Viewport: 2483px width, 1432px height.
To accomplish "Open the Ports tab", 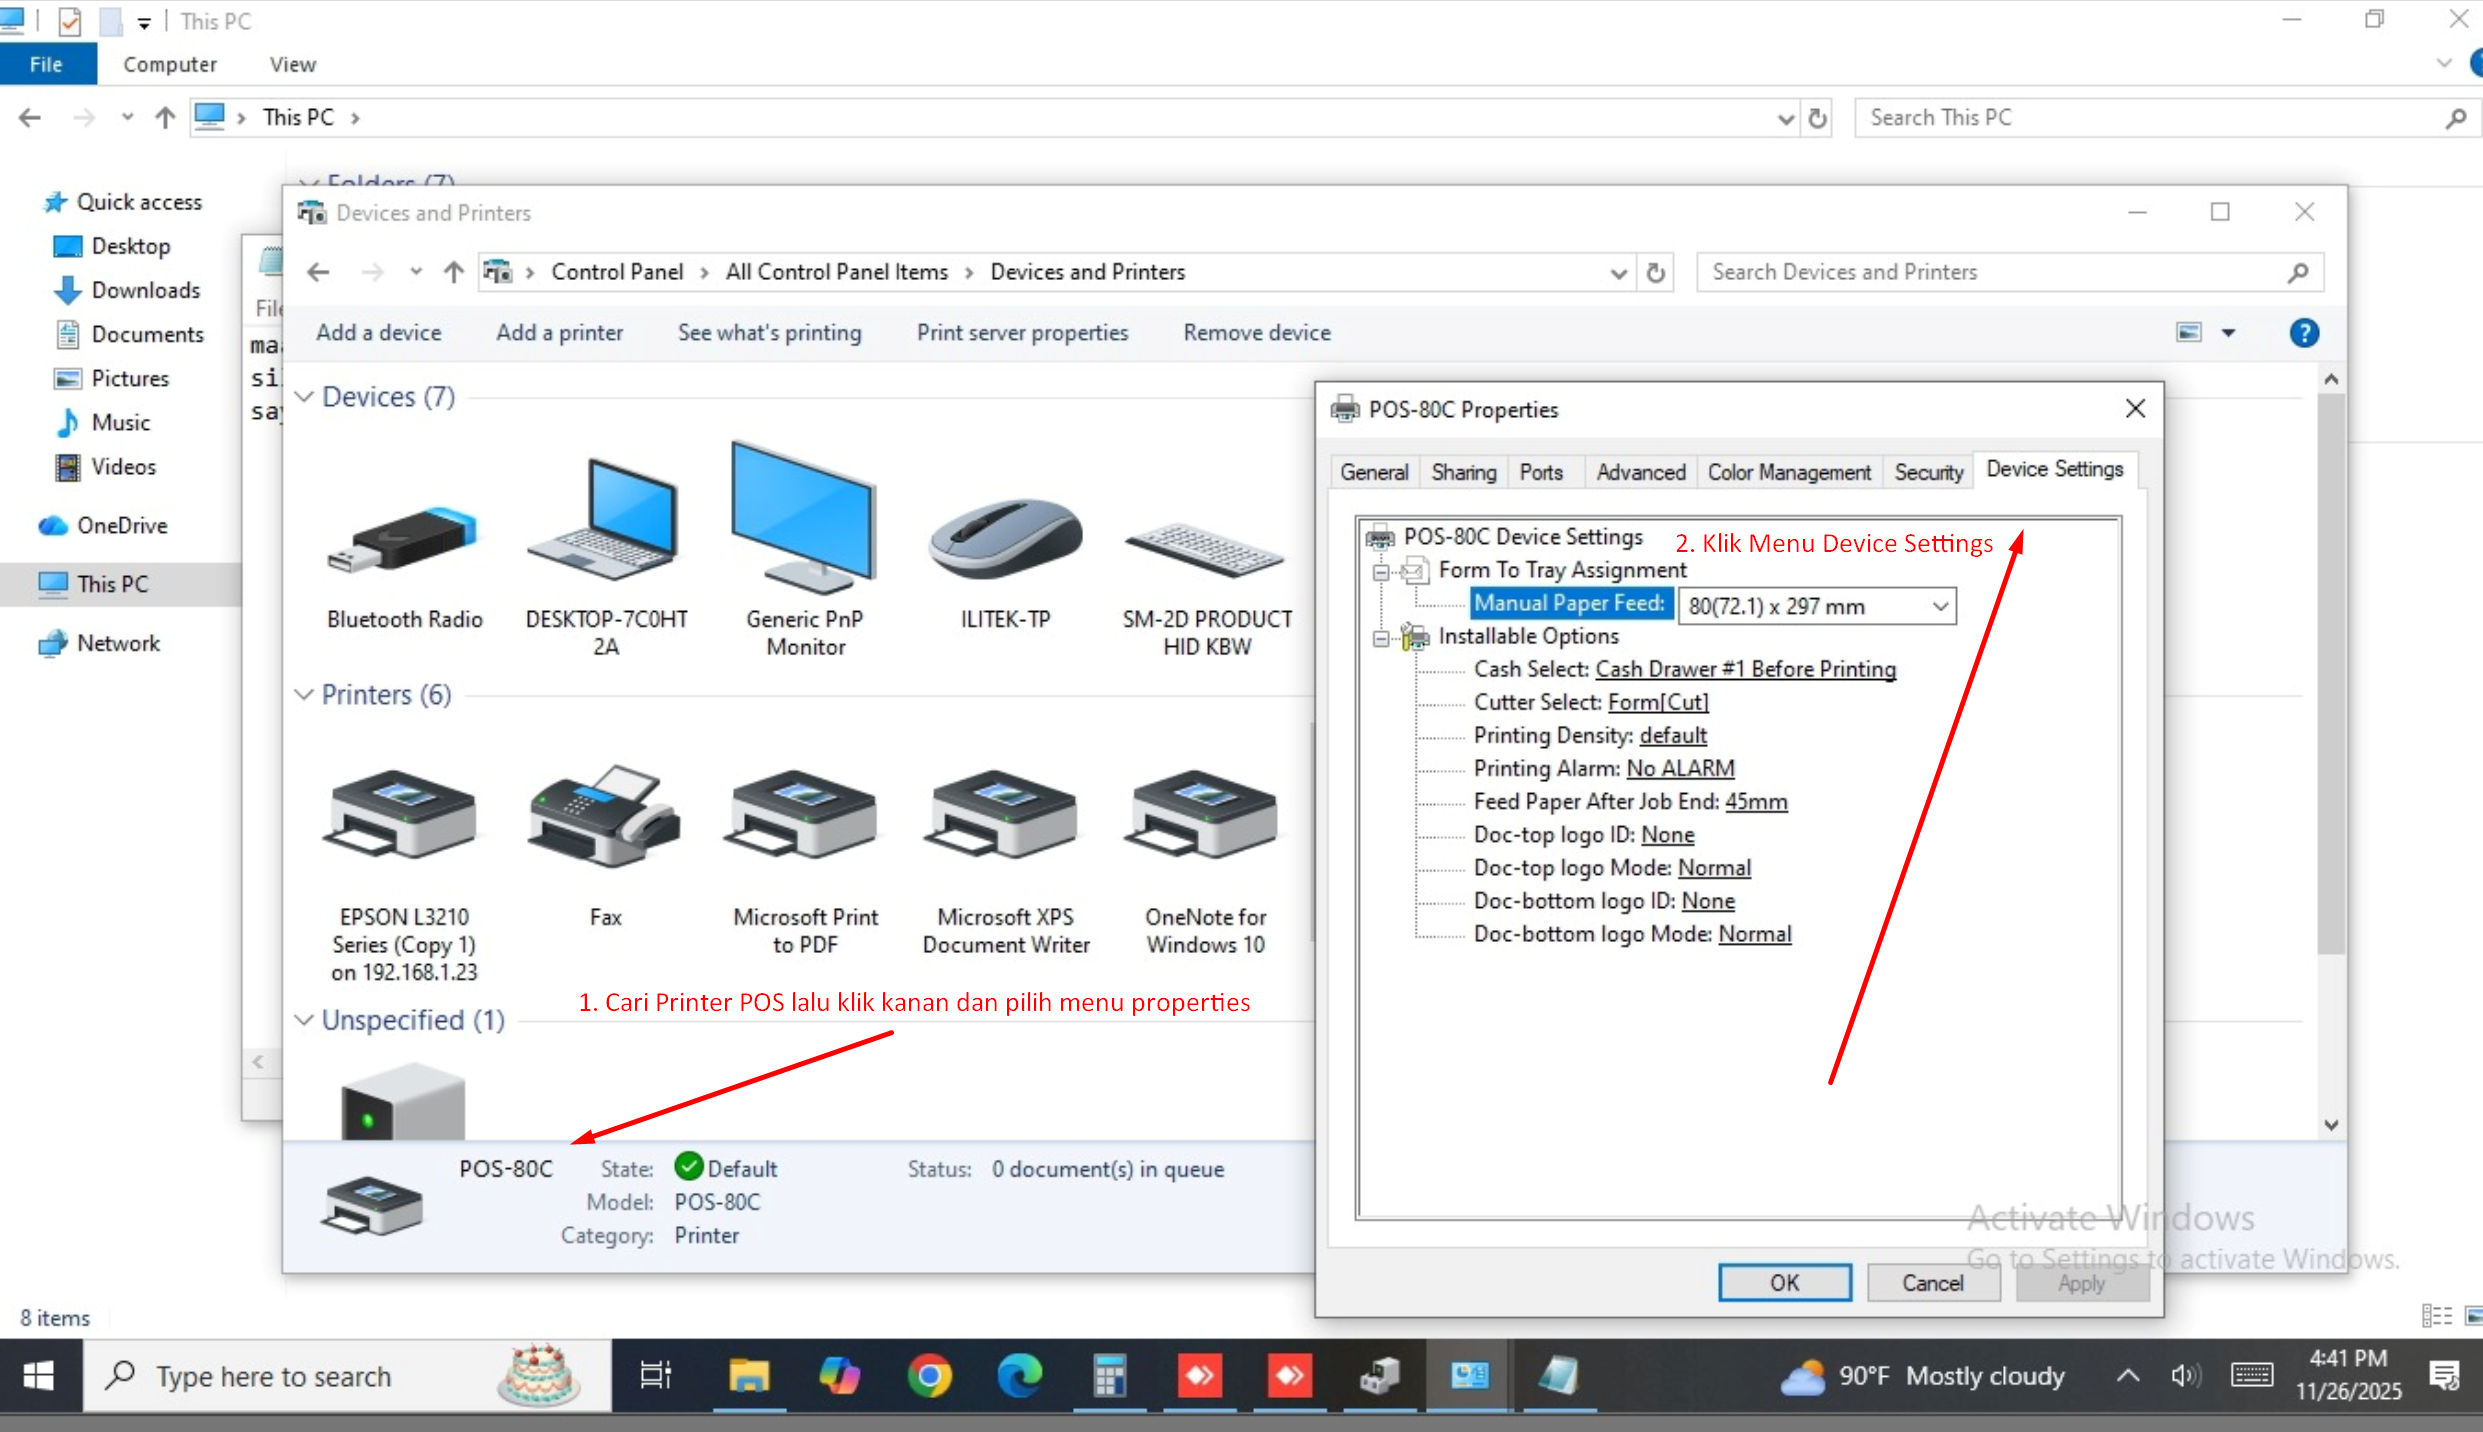I will [x=1540, y=472].
